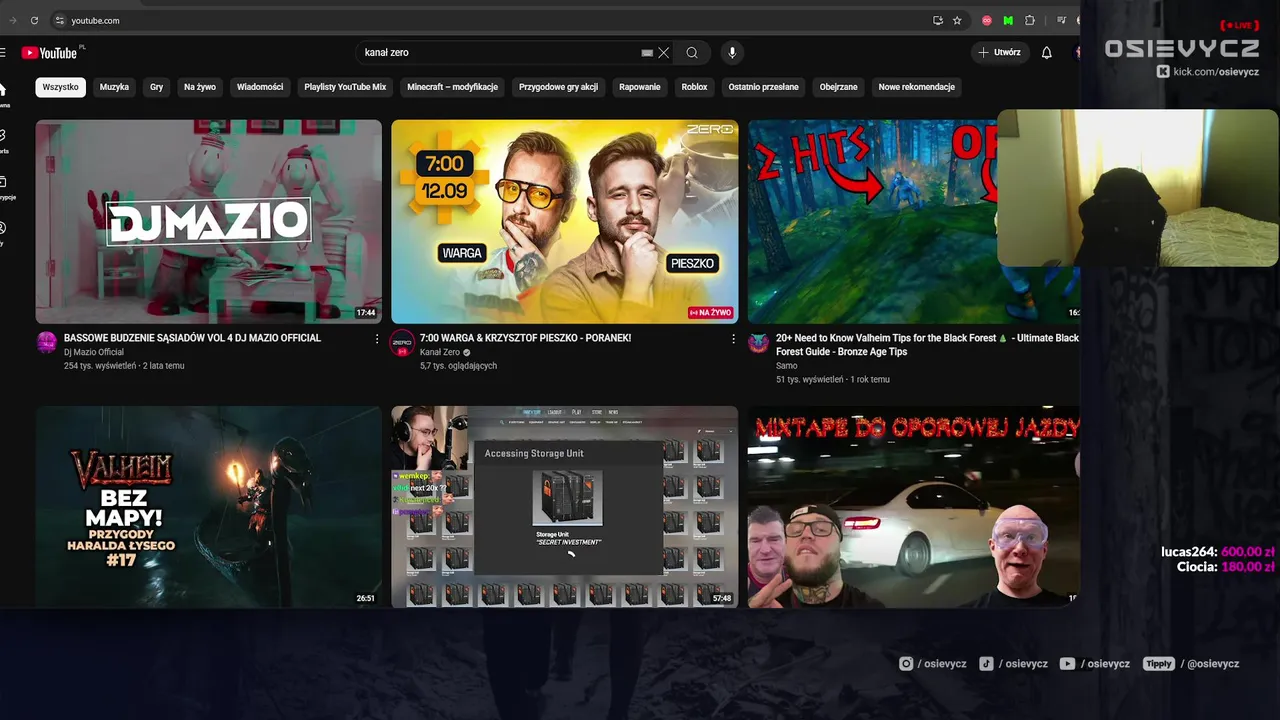
Task: Select the Na żywo filter chip
Action: tap(200, 87)
